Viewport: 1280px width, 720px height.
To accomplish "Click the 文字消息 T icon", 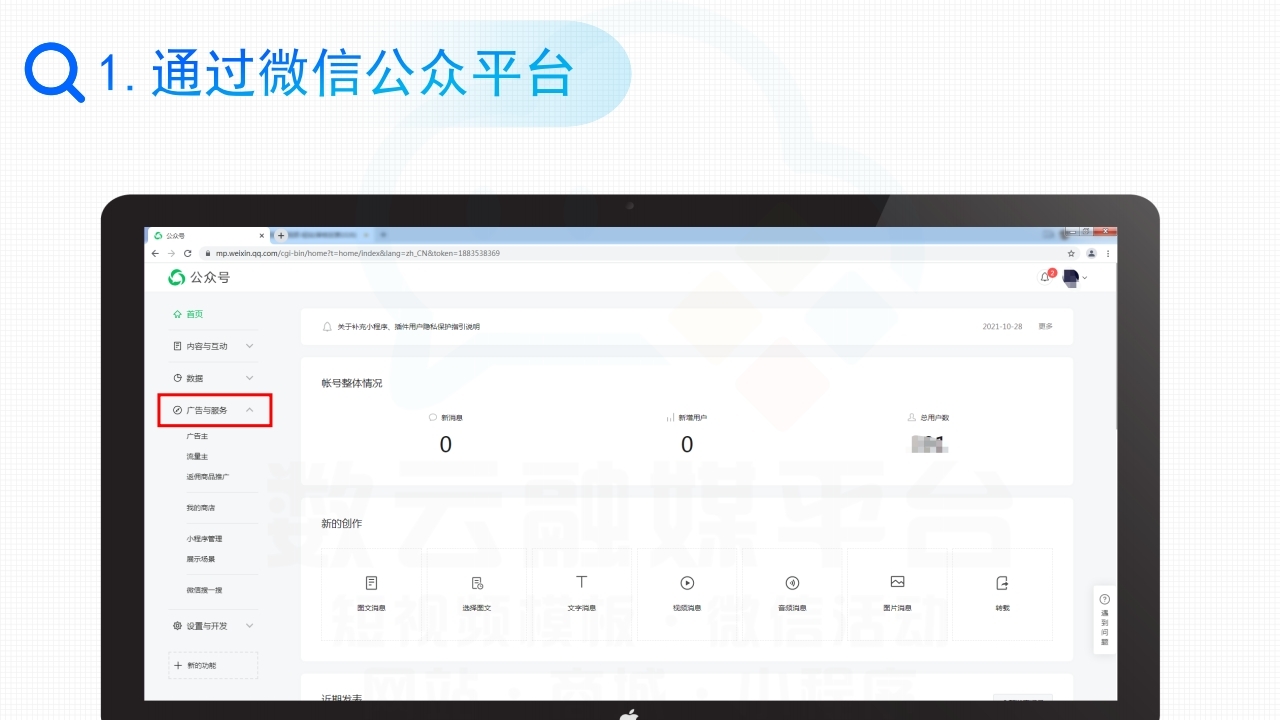I will [582, 582].
